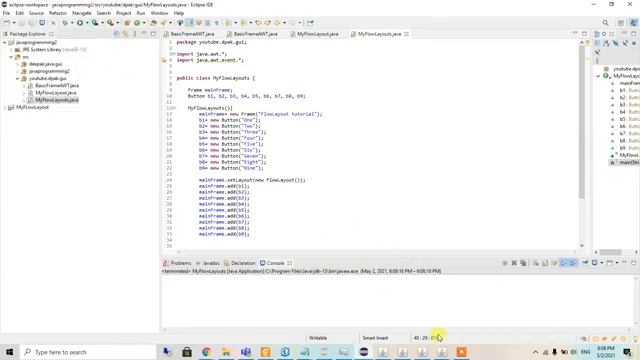
Task: Open the Windows notification center icon
Action: (627, 352)
